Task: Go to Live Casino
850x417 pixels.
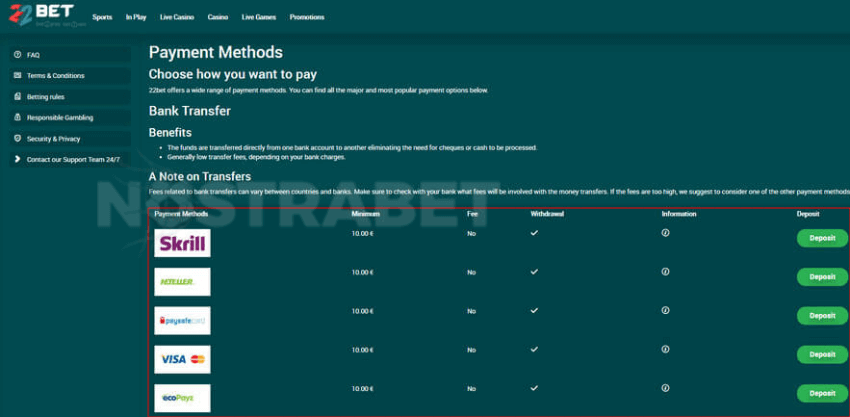Action: (177, 17)
